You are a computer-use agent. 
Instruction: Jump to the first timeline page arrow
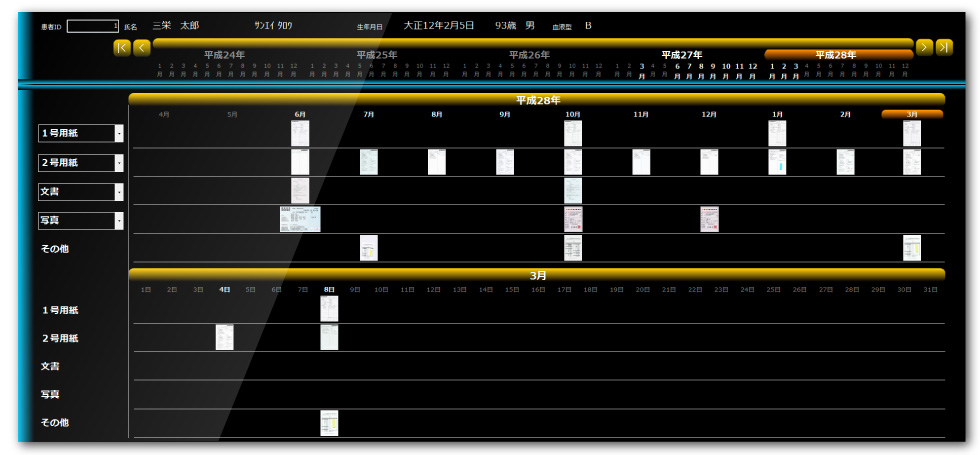[122, 47]
